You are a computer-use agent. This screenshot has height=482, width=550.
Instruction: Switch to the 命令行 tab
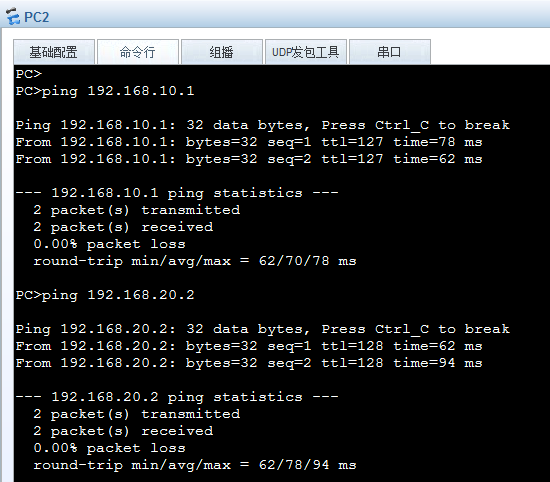click(138, 52)
